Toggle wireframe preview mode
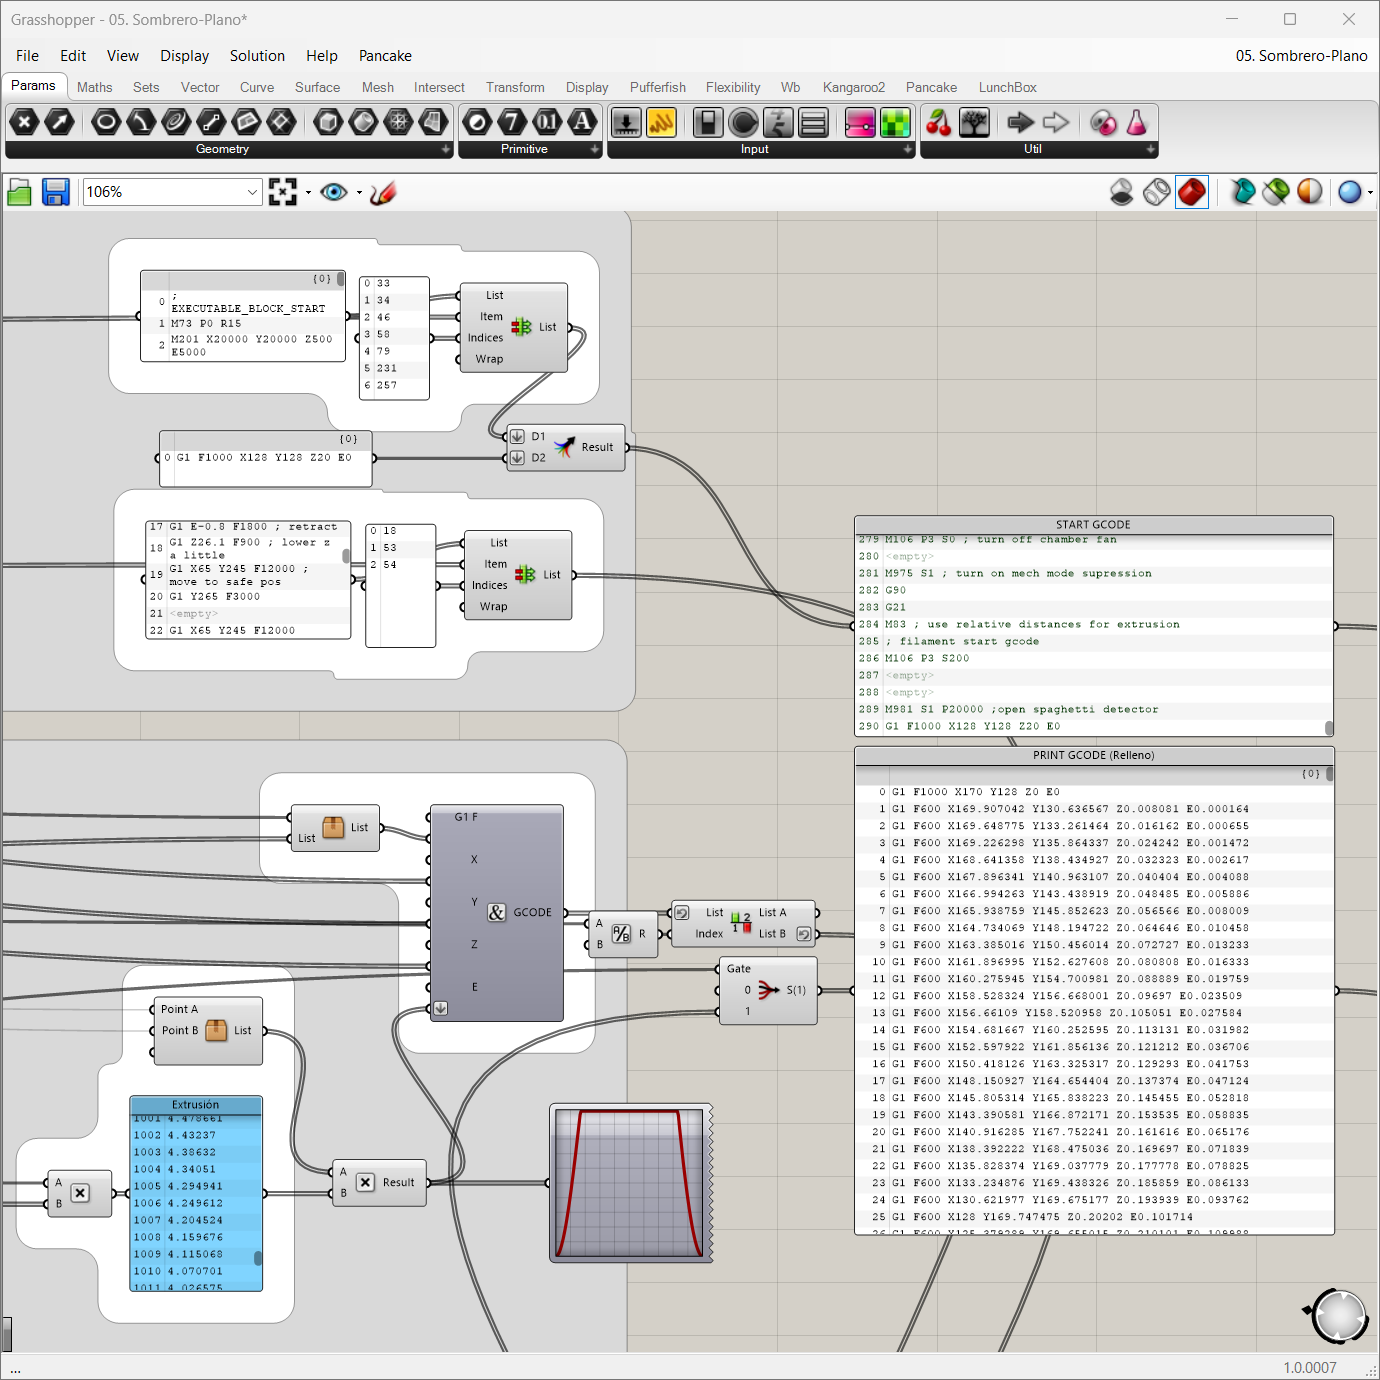 pyautogui.click(x=1156, y=192)
